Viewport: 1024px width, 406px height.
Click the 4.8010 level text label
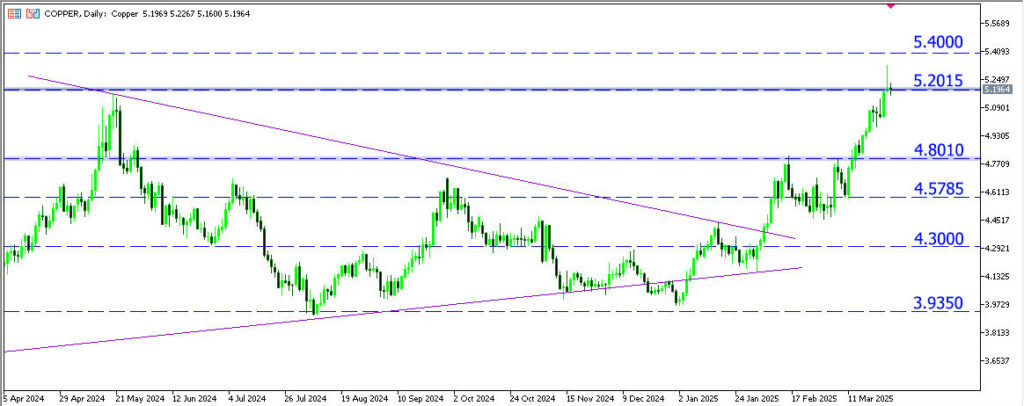(x=937, y=150)
